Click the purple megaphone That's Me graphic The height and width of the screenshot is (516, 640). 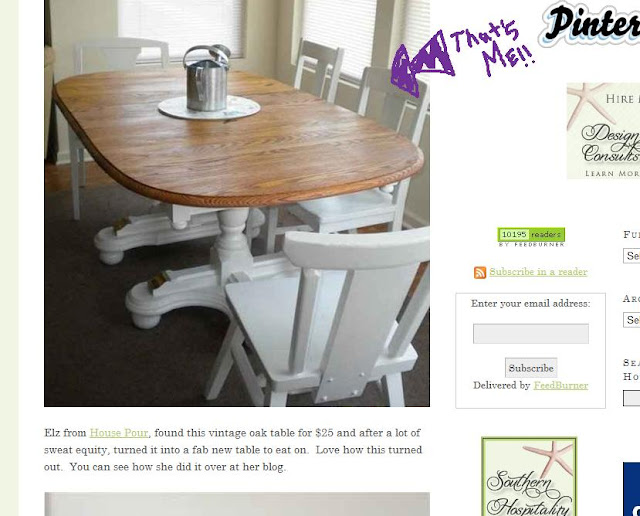[x=462, y=58]
